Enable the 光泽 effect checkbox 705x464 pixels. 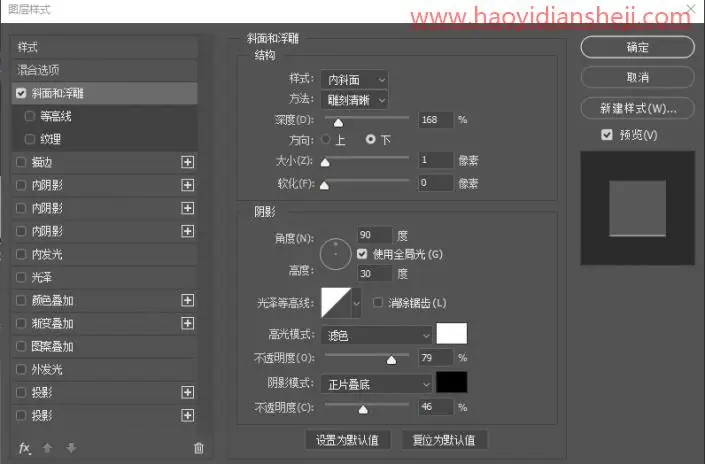21,277
